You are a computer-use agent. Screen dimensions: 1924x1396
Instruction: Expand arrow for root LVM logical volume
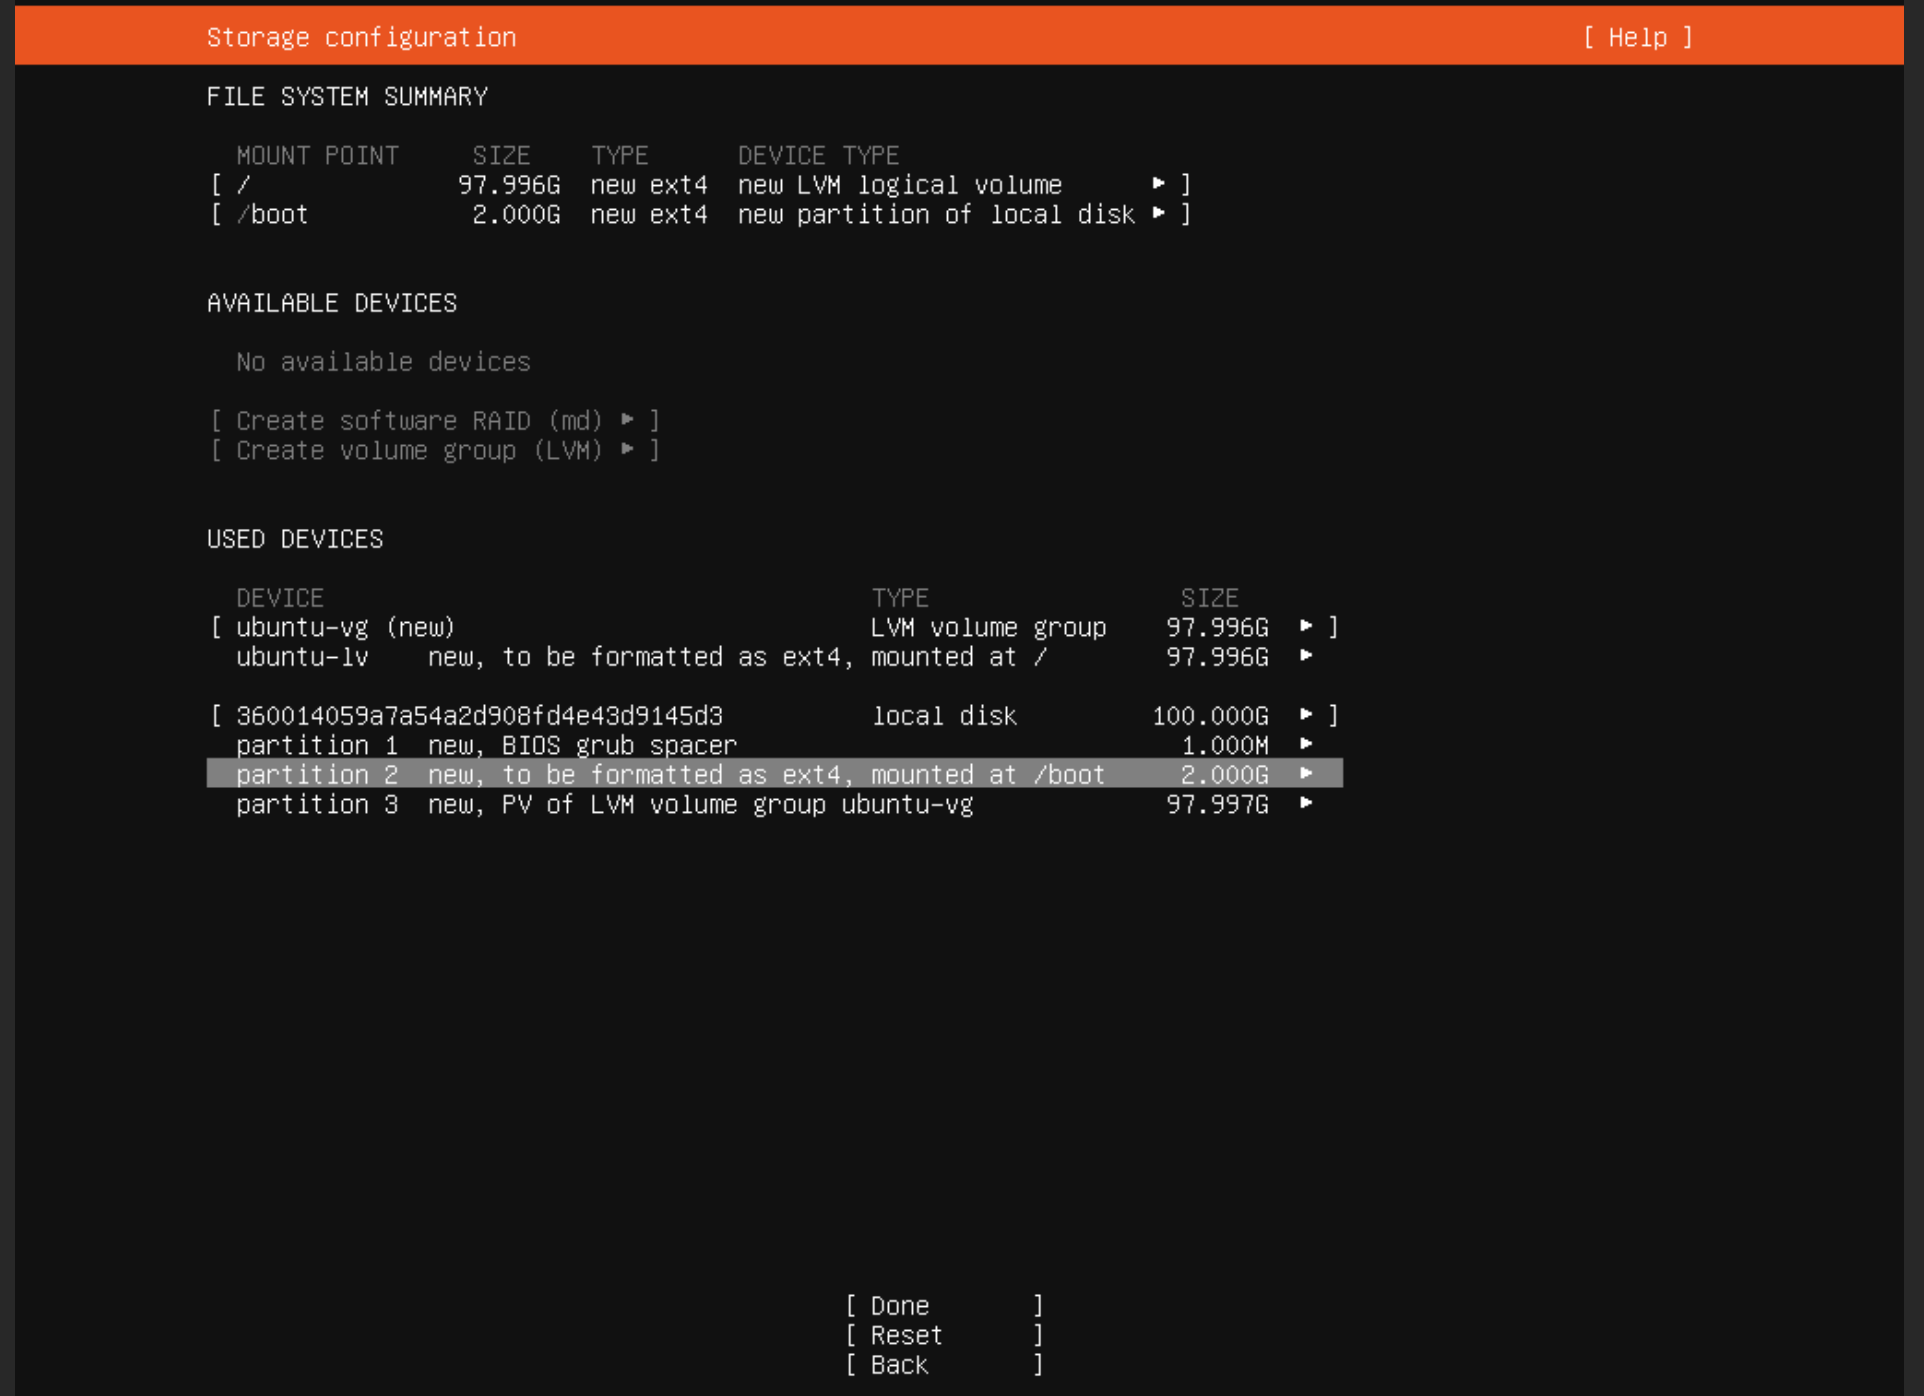coord(1158,184)
